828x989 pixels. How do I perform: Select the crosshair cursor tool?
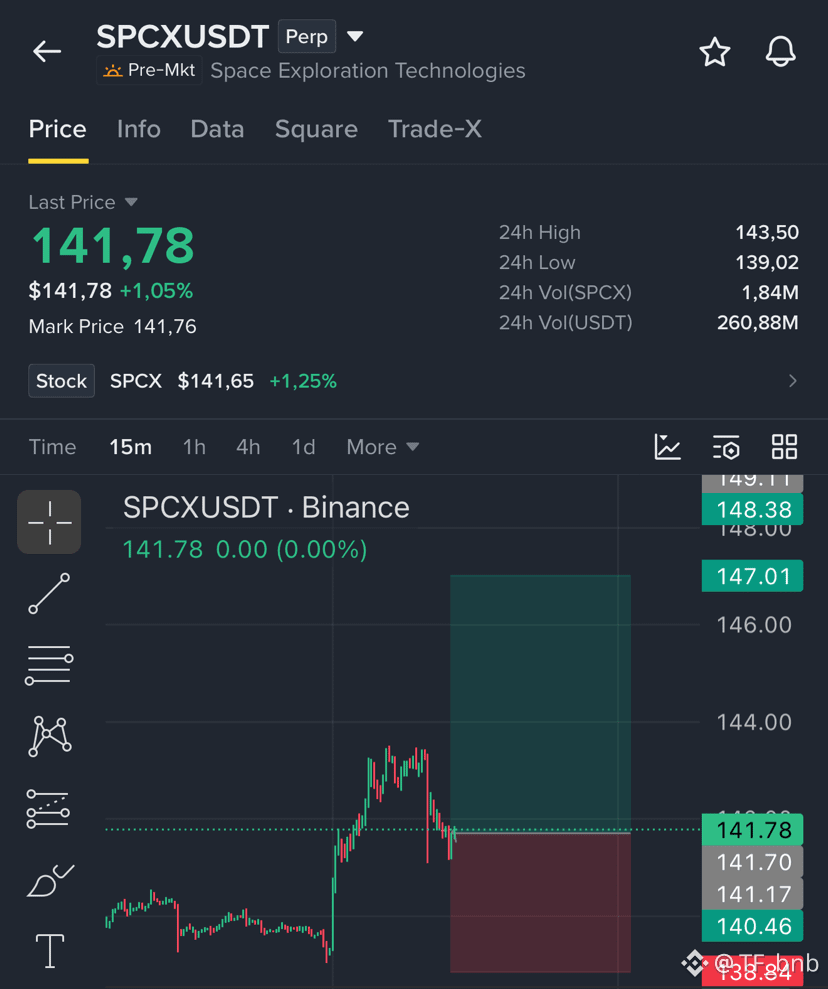(49, 522)
